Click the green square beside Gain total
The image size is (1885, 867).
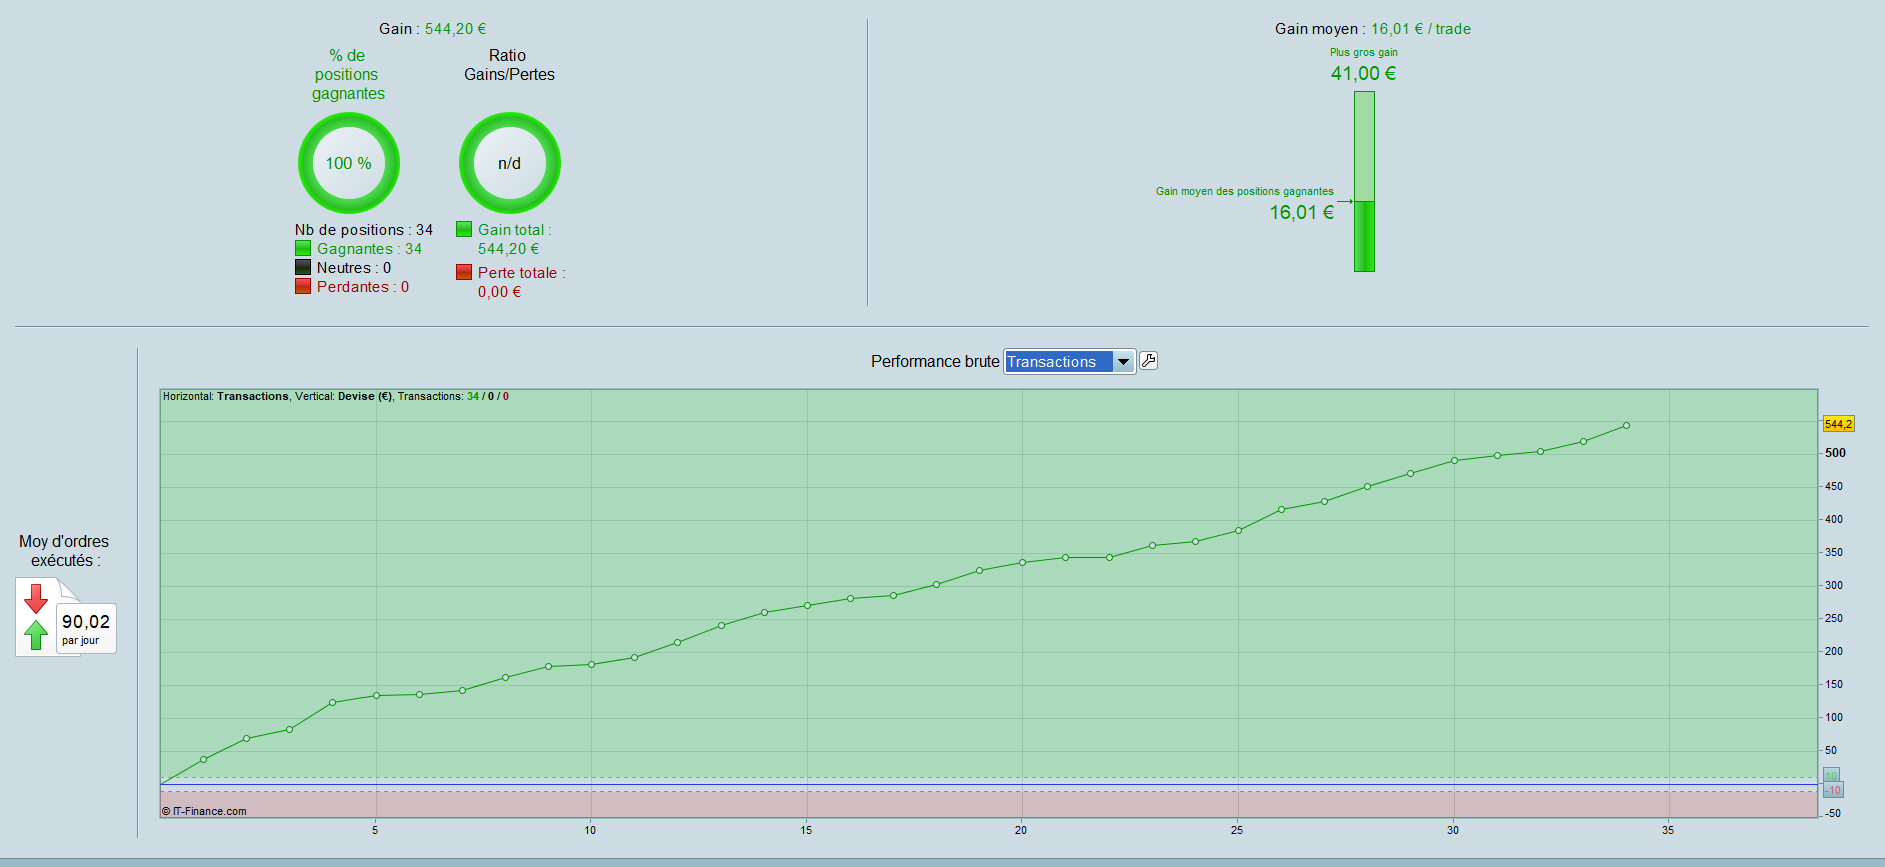point(464,229)
